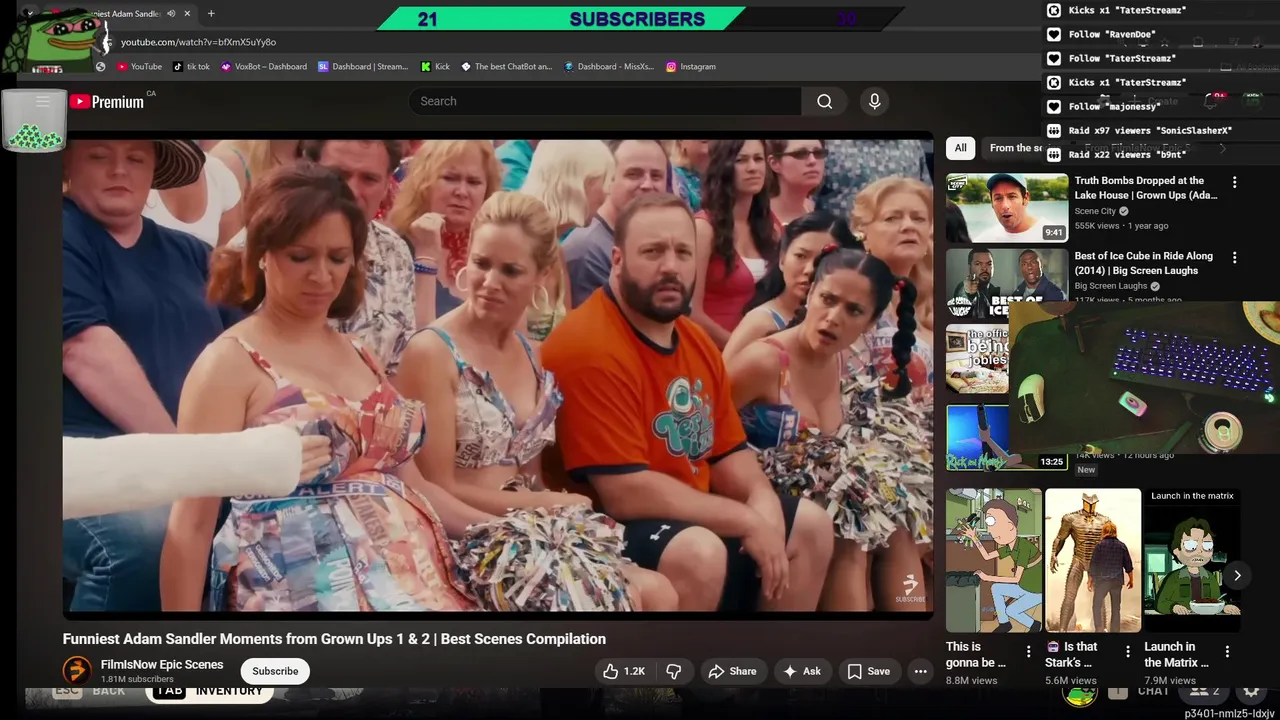
Task: Click Best of Ice Cube in Ride Along title
Action: click(x=1143, y=263)
